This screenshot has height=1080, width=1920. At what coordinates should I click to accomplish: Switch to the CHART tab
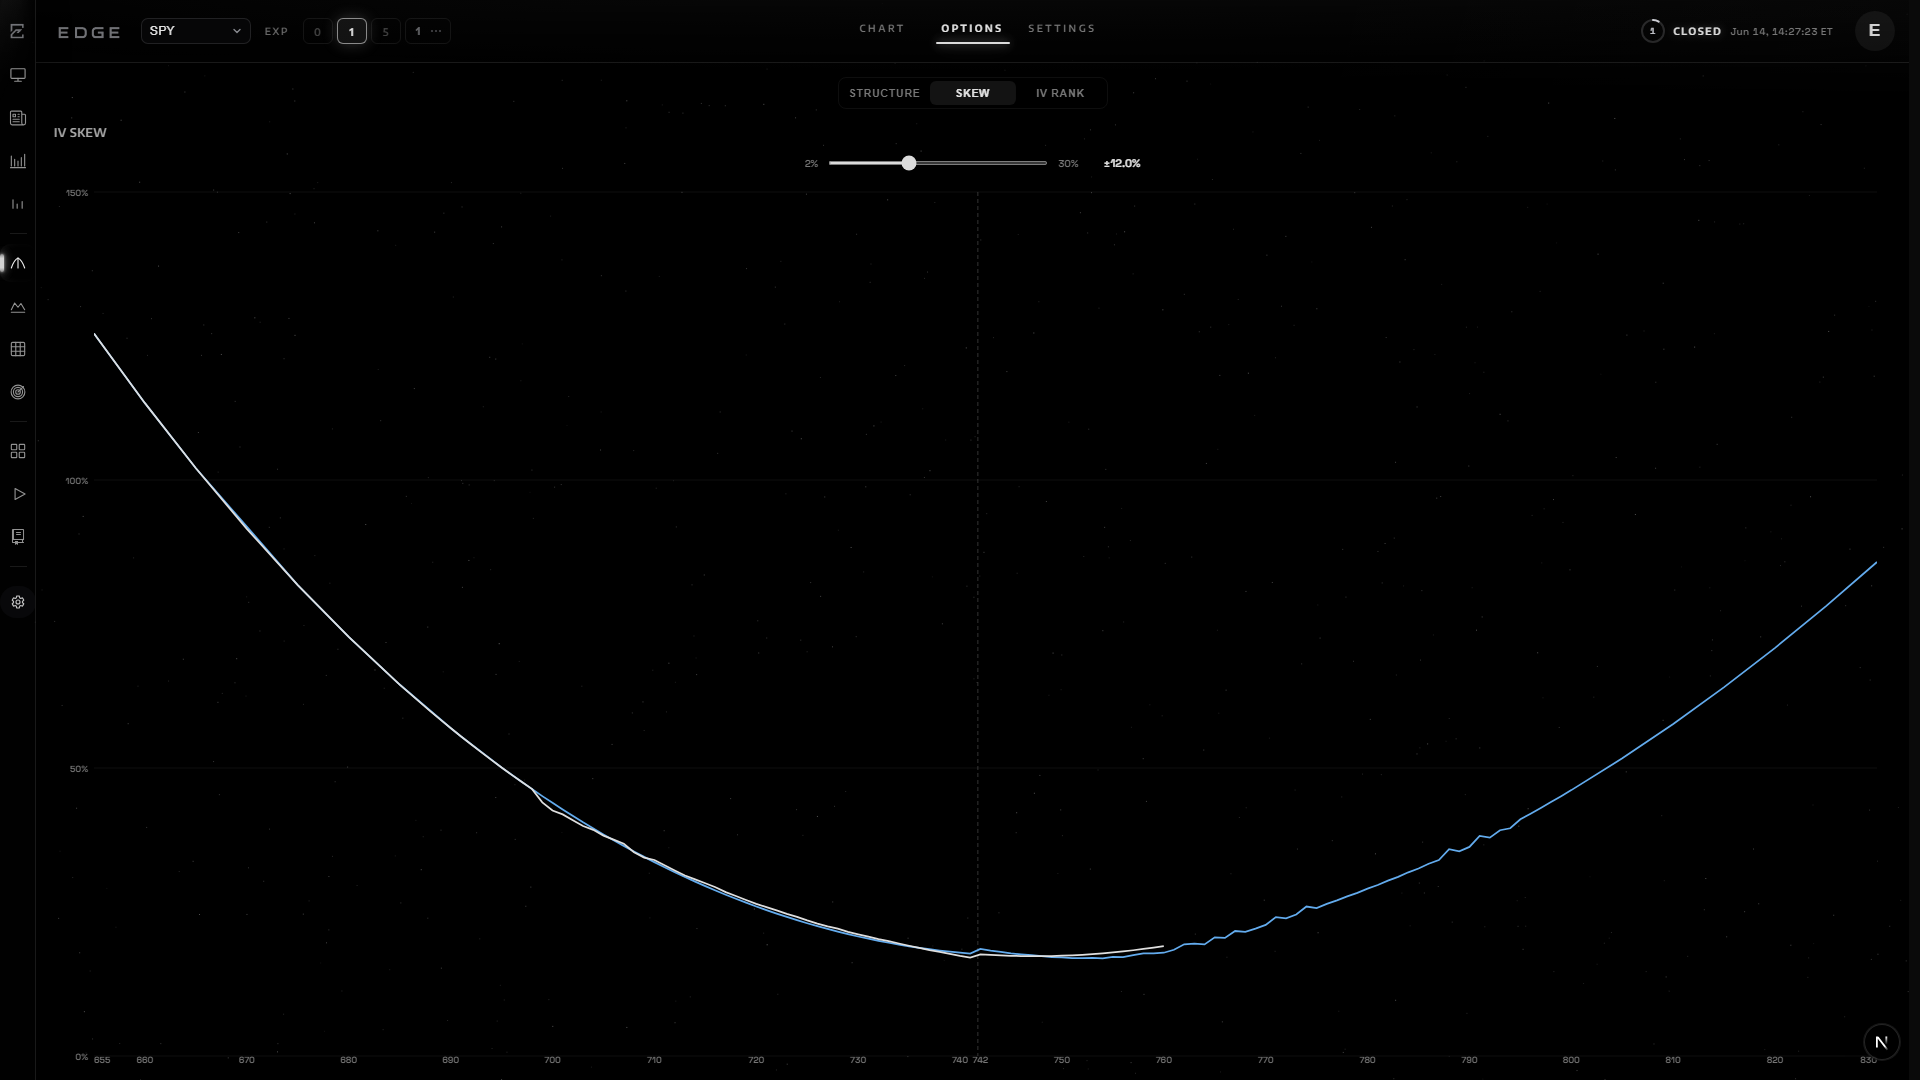click(x=881, y=29)
